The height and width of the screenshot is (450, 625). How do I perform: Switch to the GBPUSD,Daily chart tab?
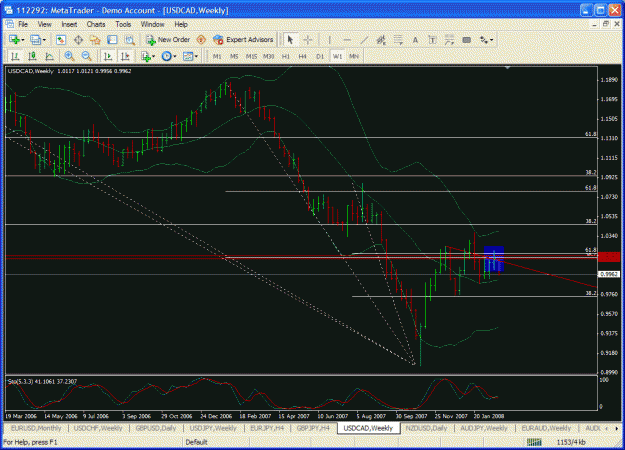(156, 428)
